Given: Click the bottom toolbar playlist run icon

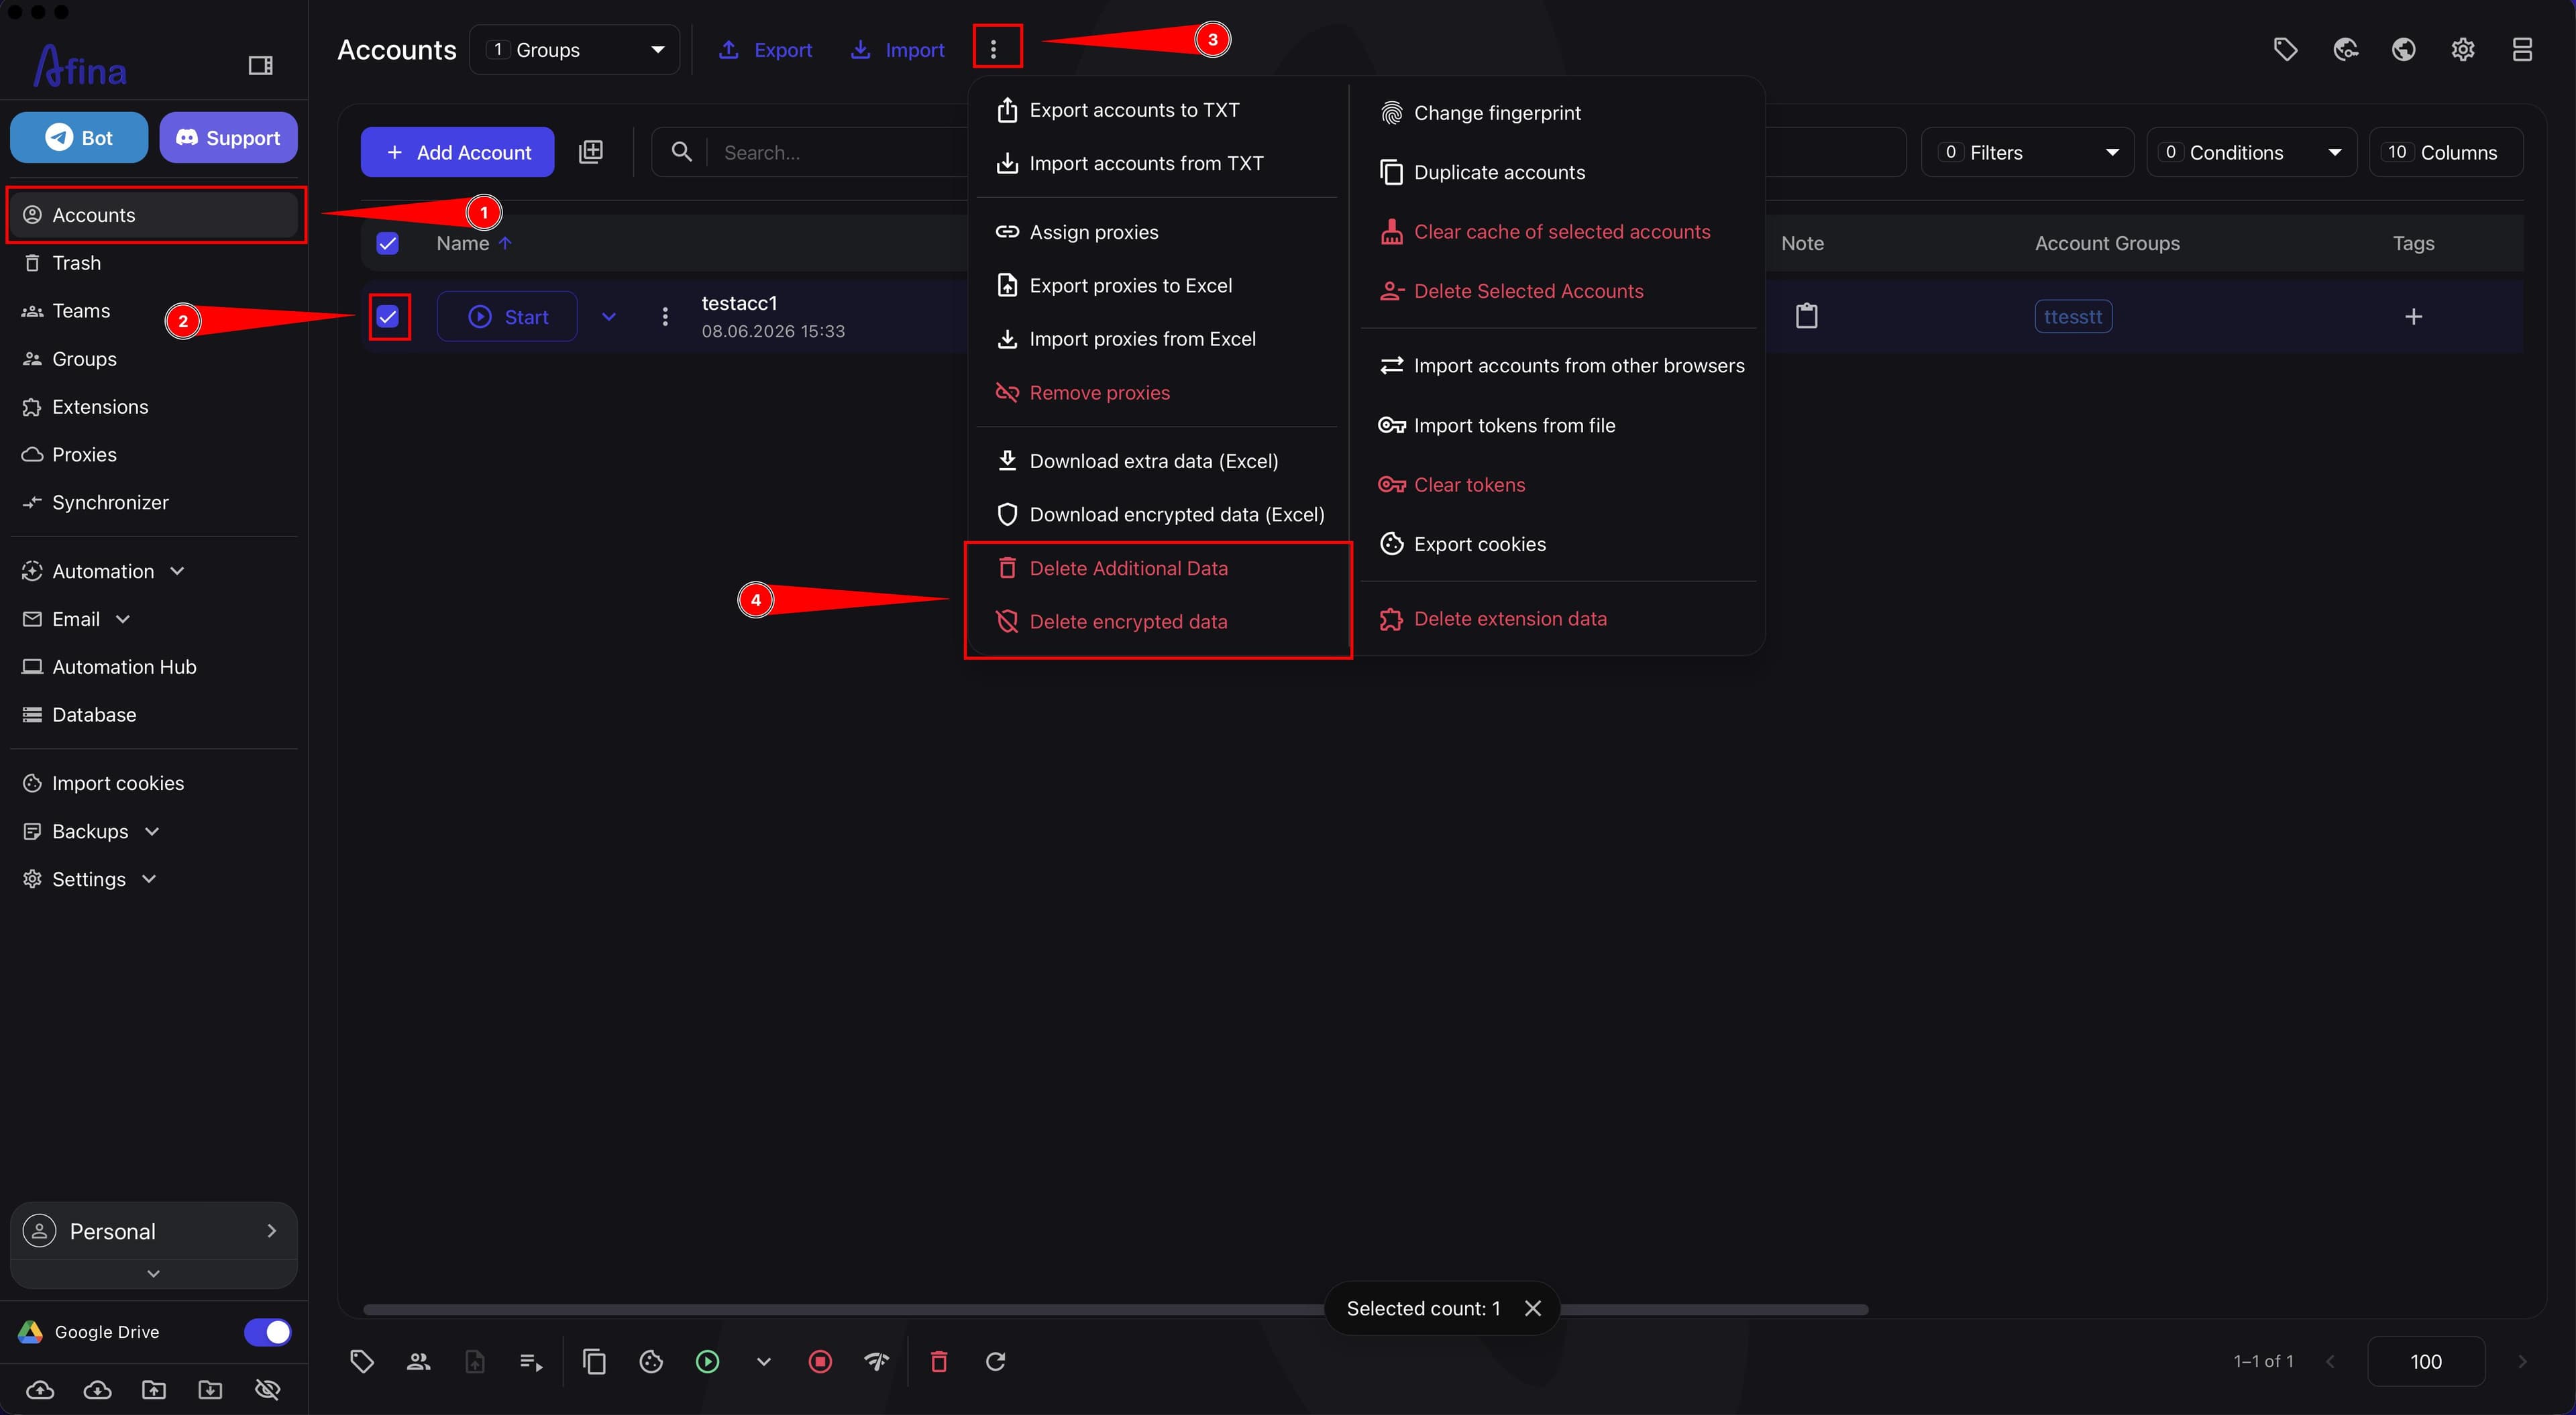Looking at the screenshot, I should [531, 1361].
